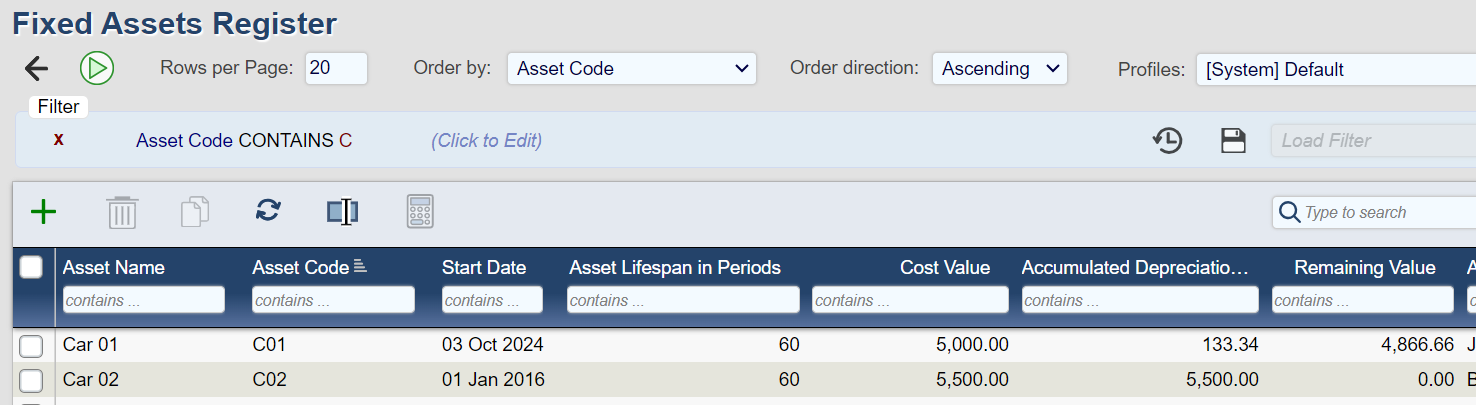Remove the Asset Code filter with red X
Screen dimensions: 1476x405
coord(59,141)
